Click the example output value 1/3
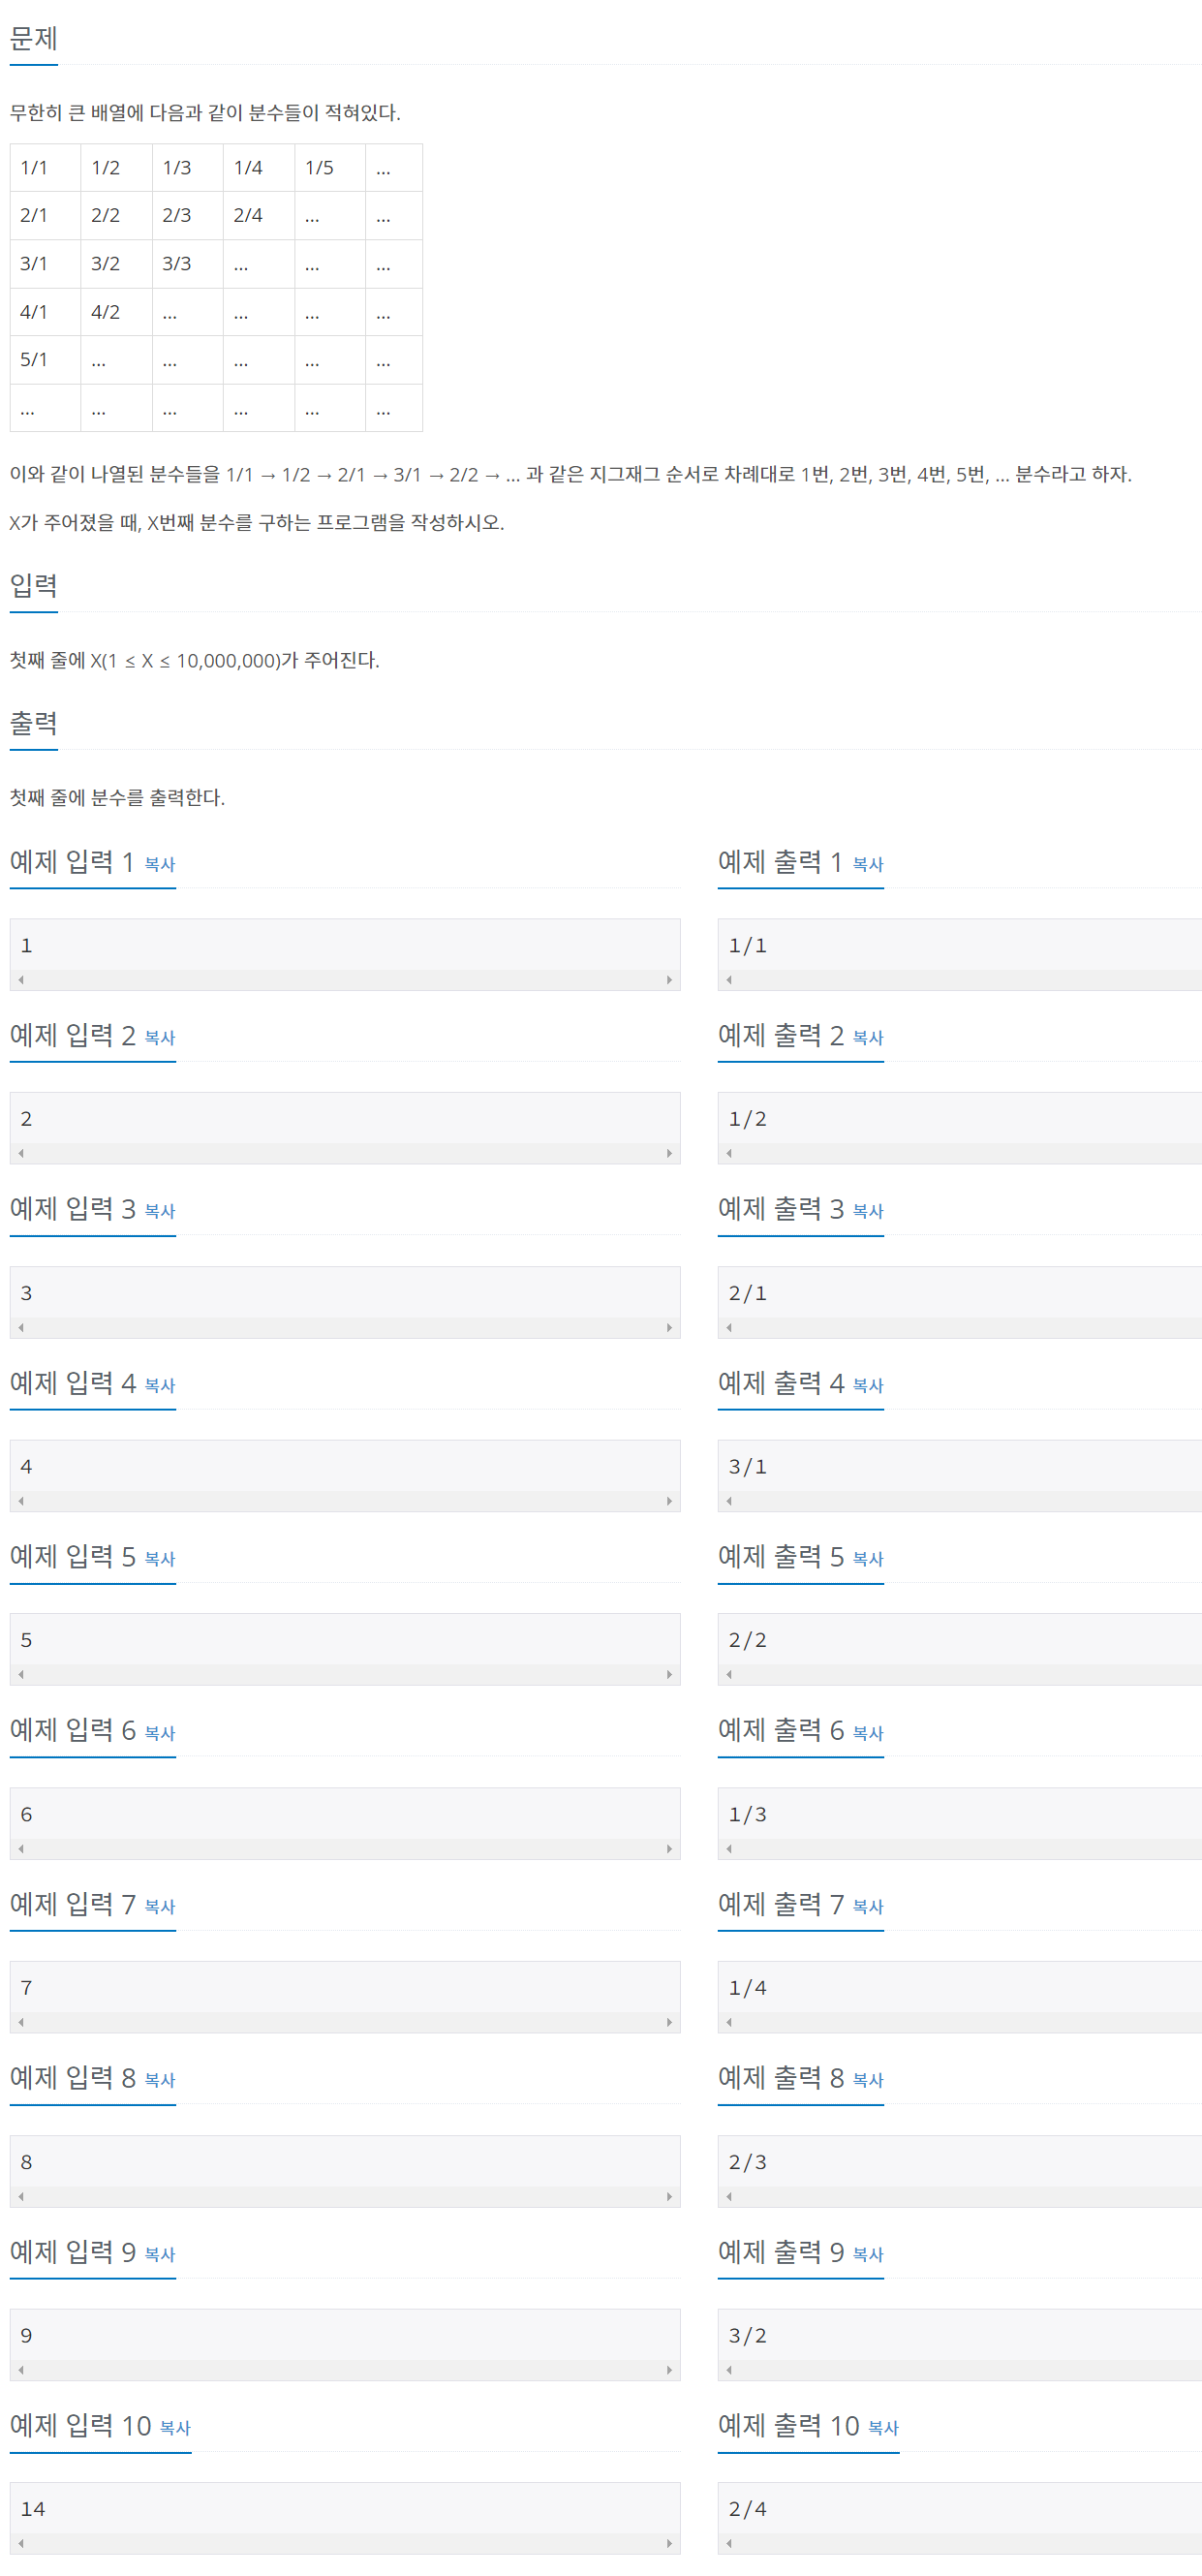1202x2576 pixels. coord(748,1815)
